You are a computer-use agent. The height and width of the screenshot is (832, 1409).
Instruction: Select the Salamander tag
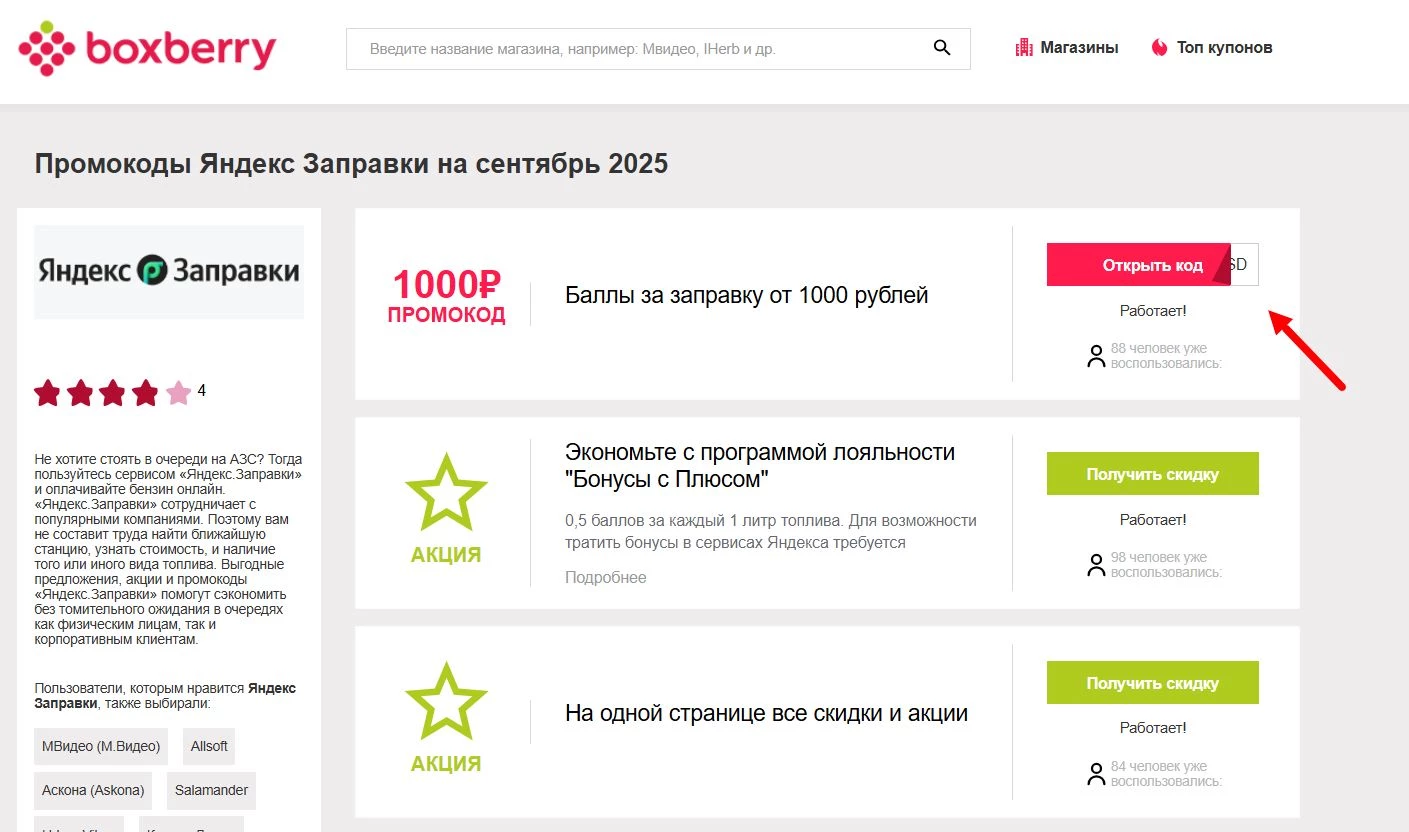[211, 790]
